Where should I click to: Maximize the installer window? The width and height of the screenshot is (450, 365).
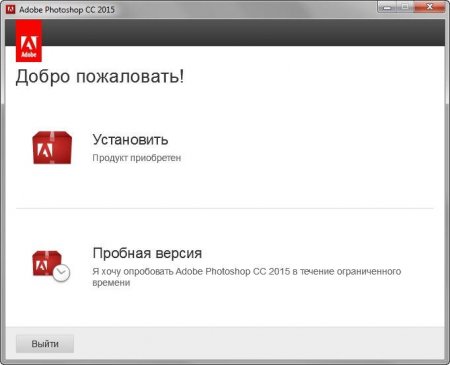point(405,7)
